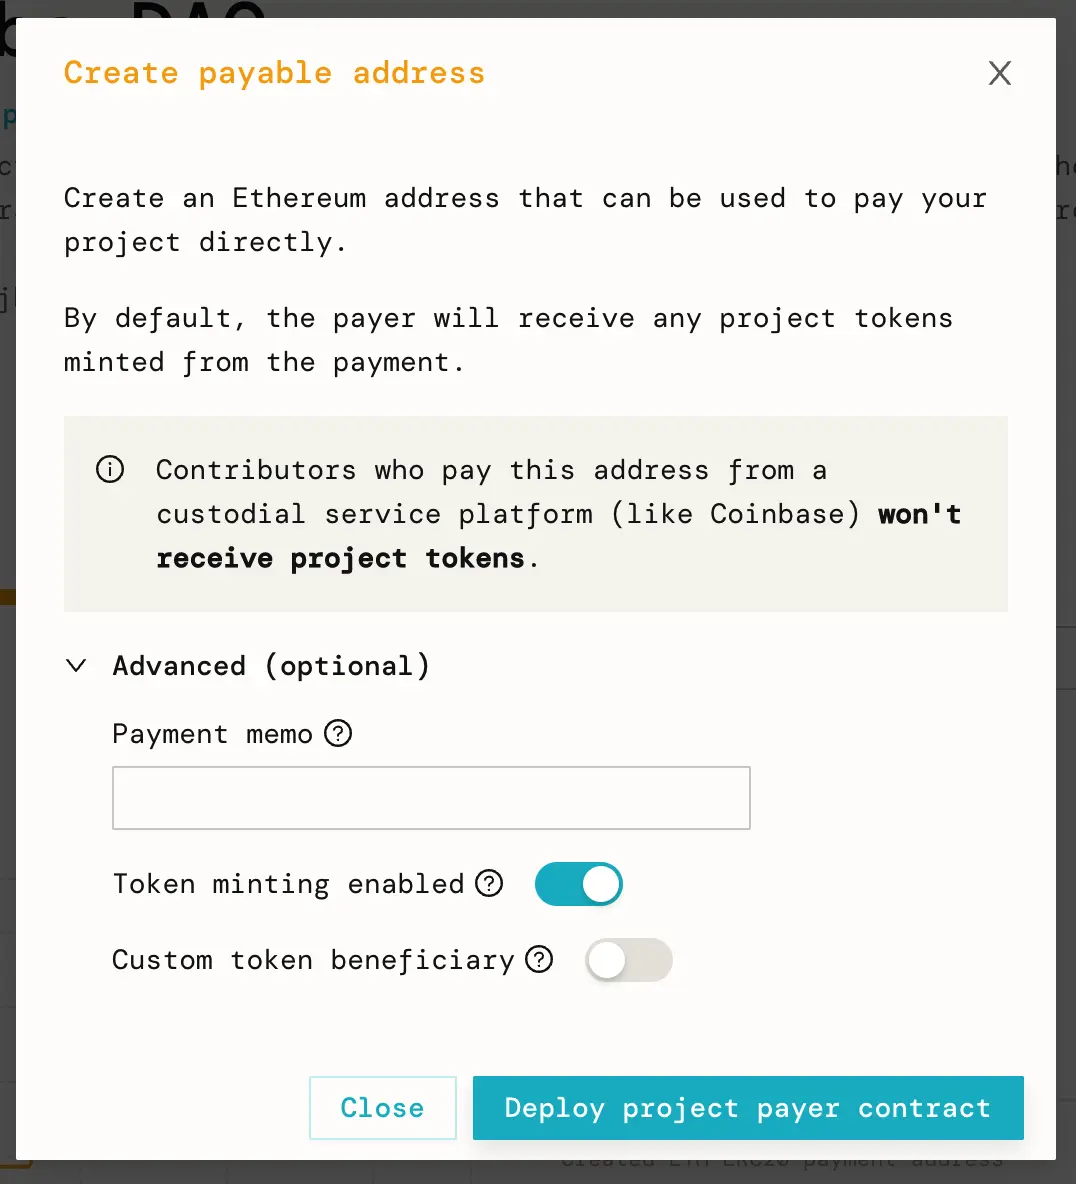
Task: Focus the Payment memo text field
Action: point(431,798)
